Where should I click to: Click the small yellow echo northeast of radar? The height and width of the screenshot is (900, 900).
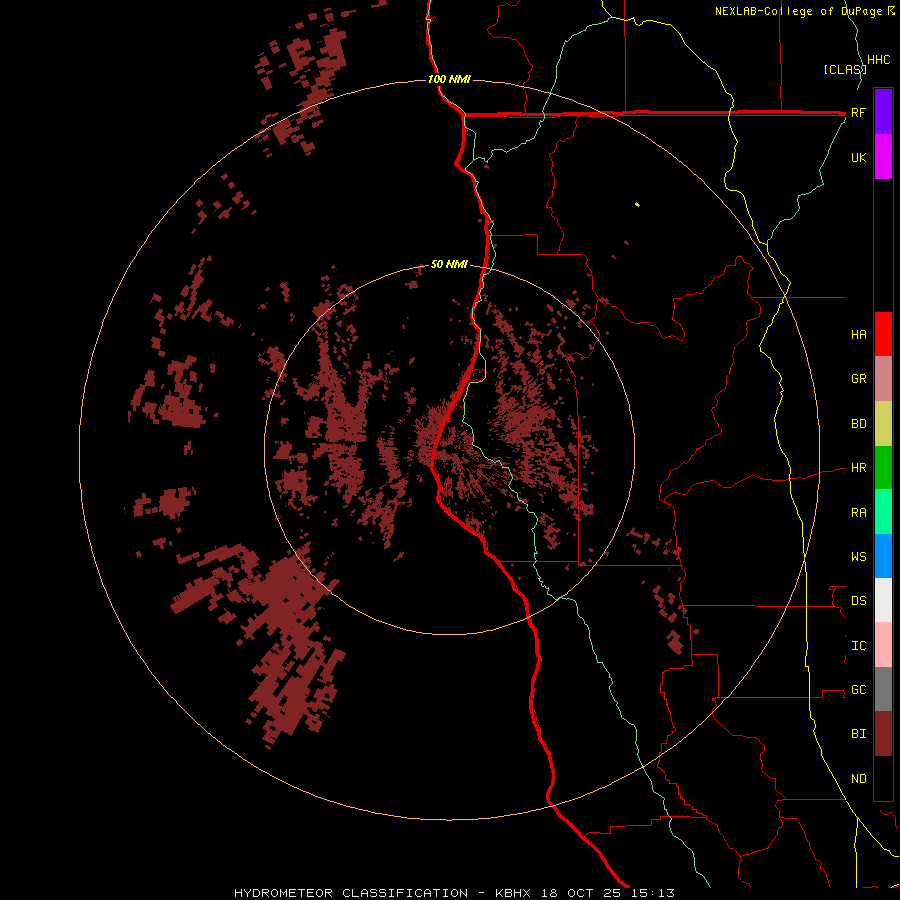point(638,204)
